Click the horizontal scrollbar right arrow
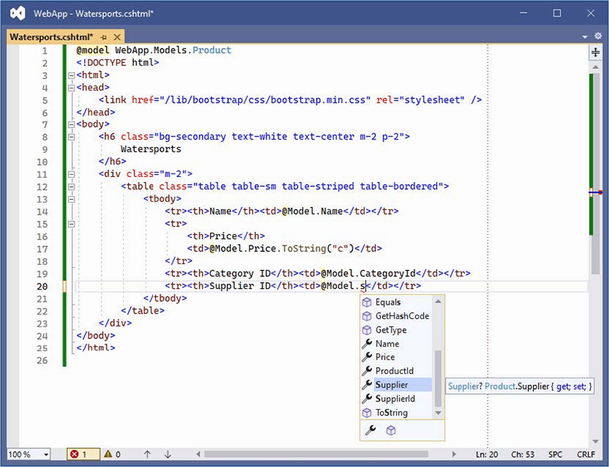This screenshot has width=609, height=467. [454, 454]
